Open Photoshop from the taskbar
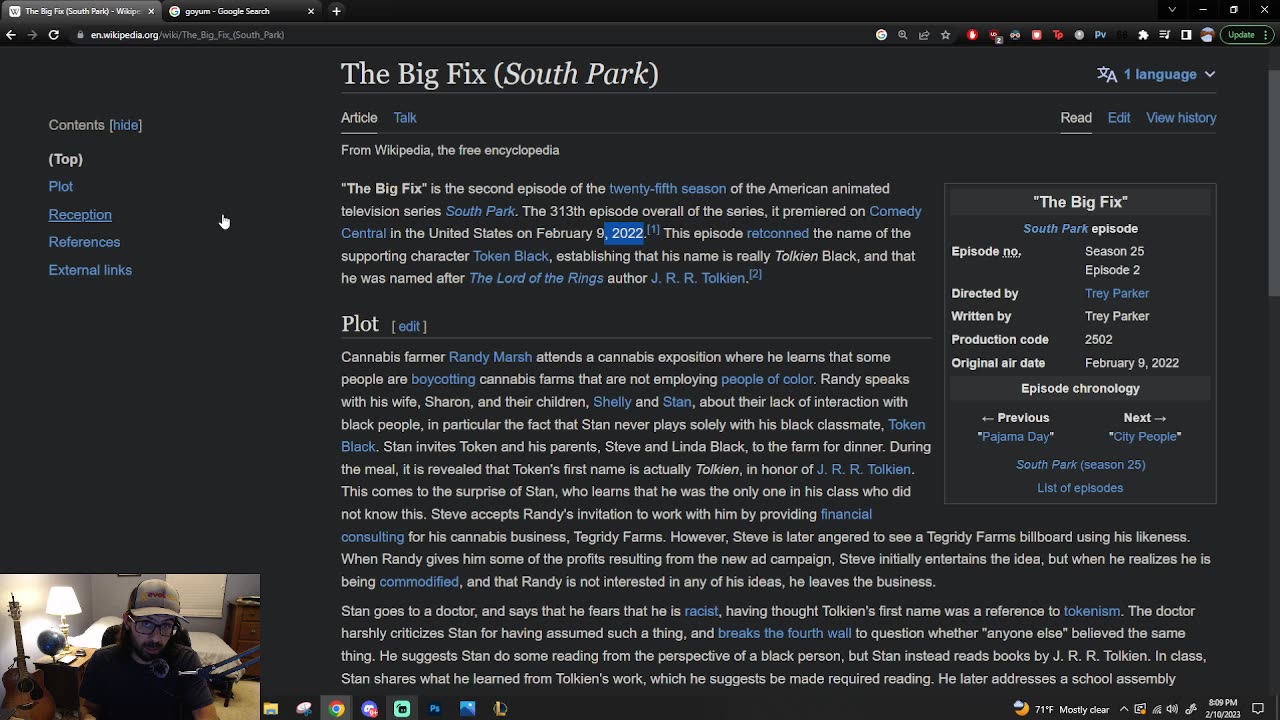Screen dimensions: 1280x720 tap(434, 709)
